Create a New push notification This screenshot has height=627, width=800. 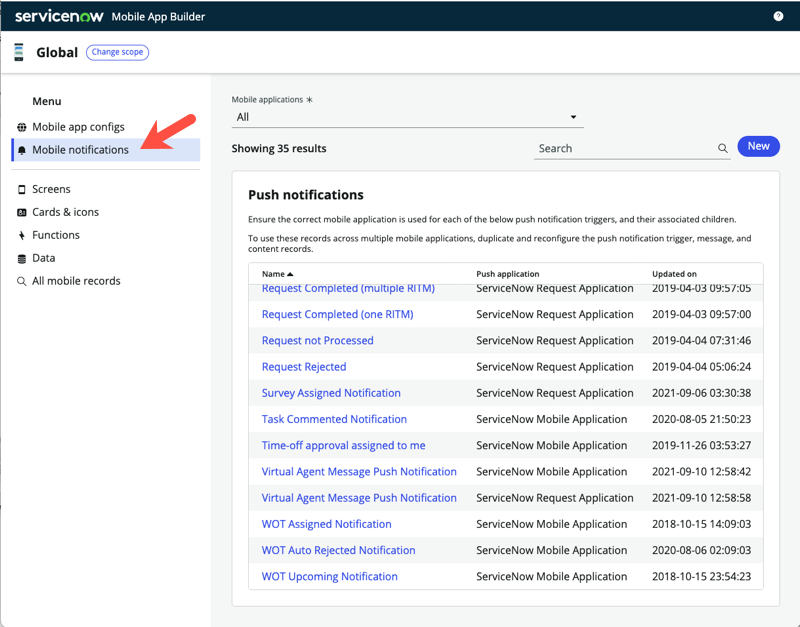click(758, 146)
